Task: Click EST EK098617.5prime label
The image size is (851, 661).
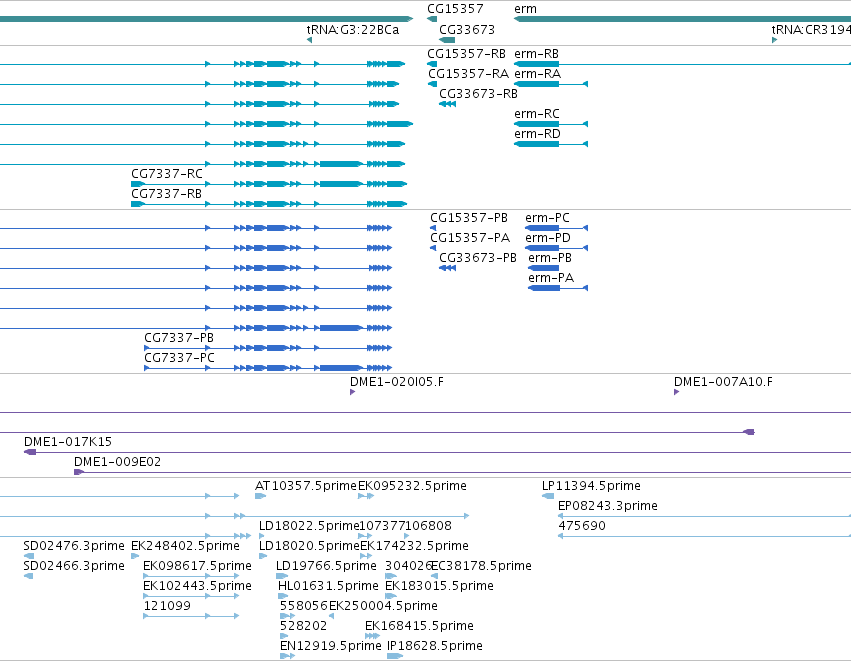Action: click(198, 566)
